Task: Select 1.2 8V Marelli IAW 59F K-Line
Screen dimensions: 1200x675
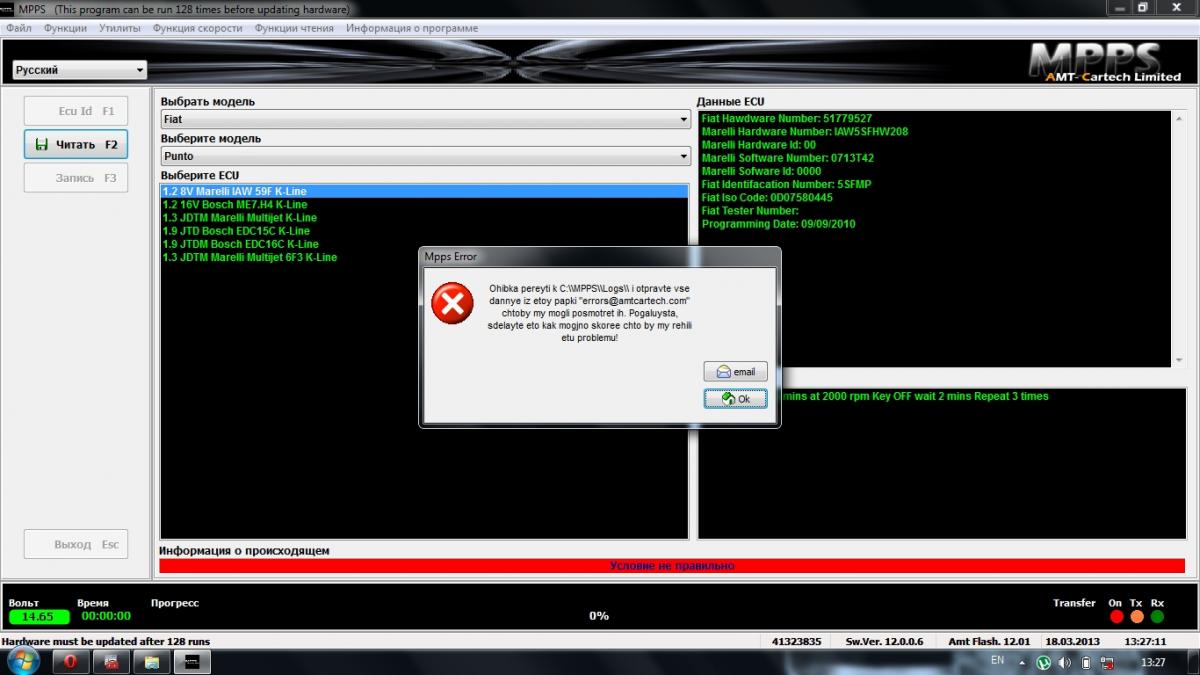Action: click(x=424, y=191)
